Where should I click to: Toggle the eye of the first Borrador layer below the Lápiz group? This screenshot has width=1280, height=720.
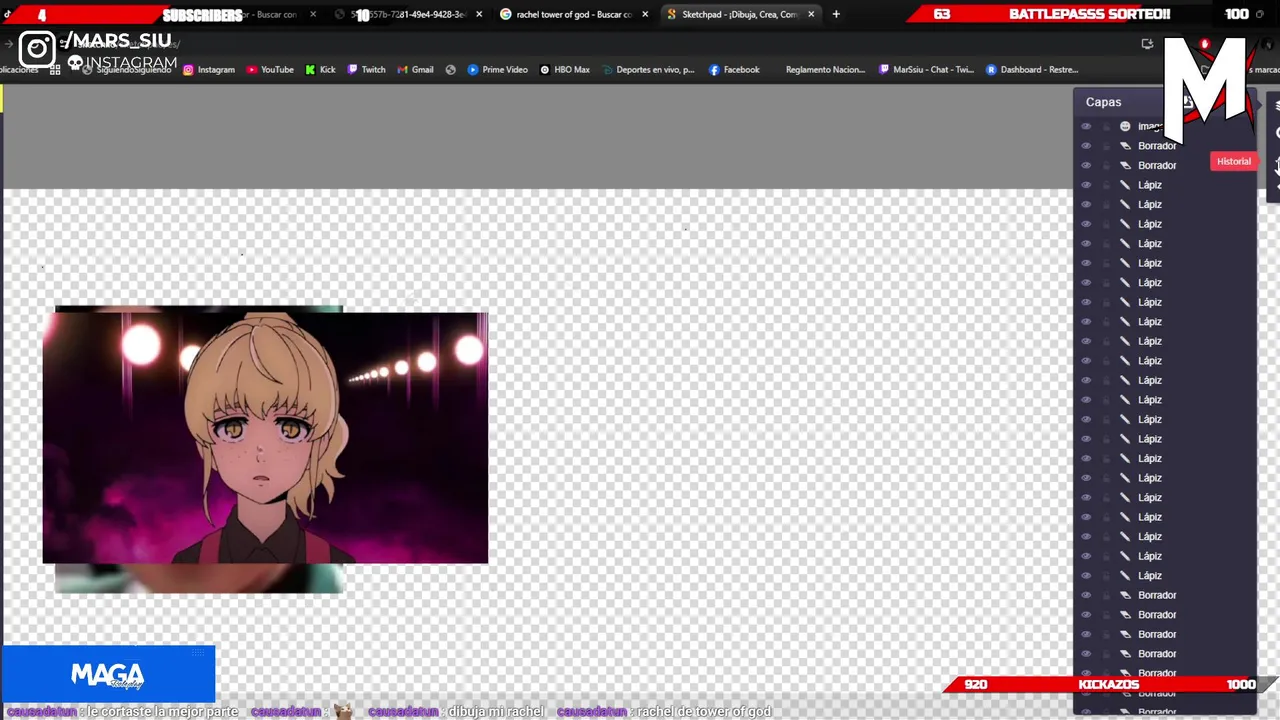click(x=1086, y=595)
